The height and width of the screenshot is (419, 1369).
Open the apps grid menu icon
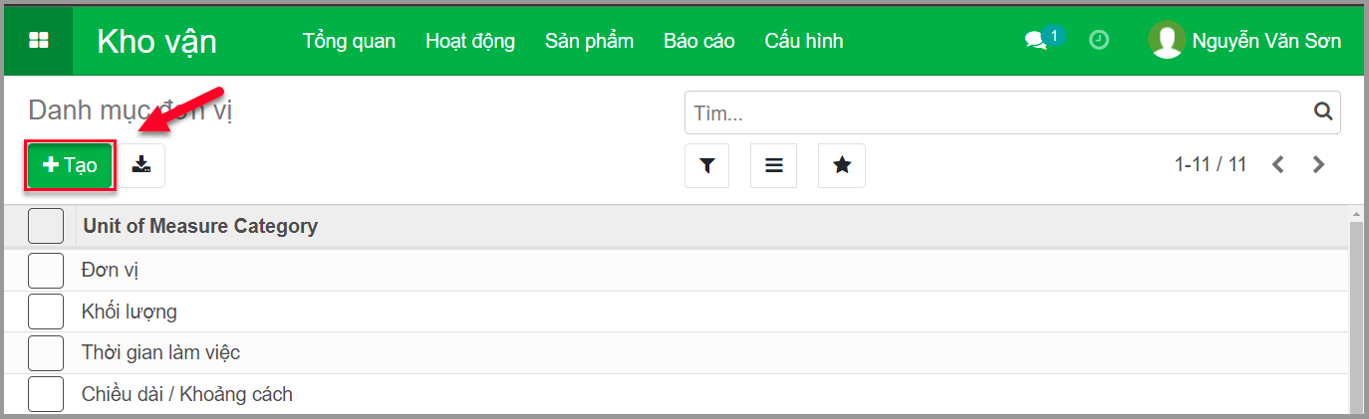point(38,41)
